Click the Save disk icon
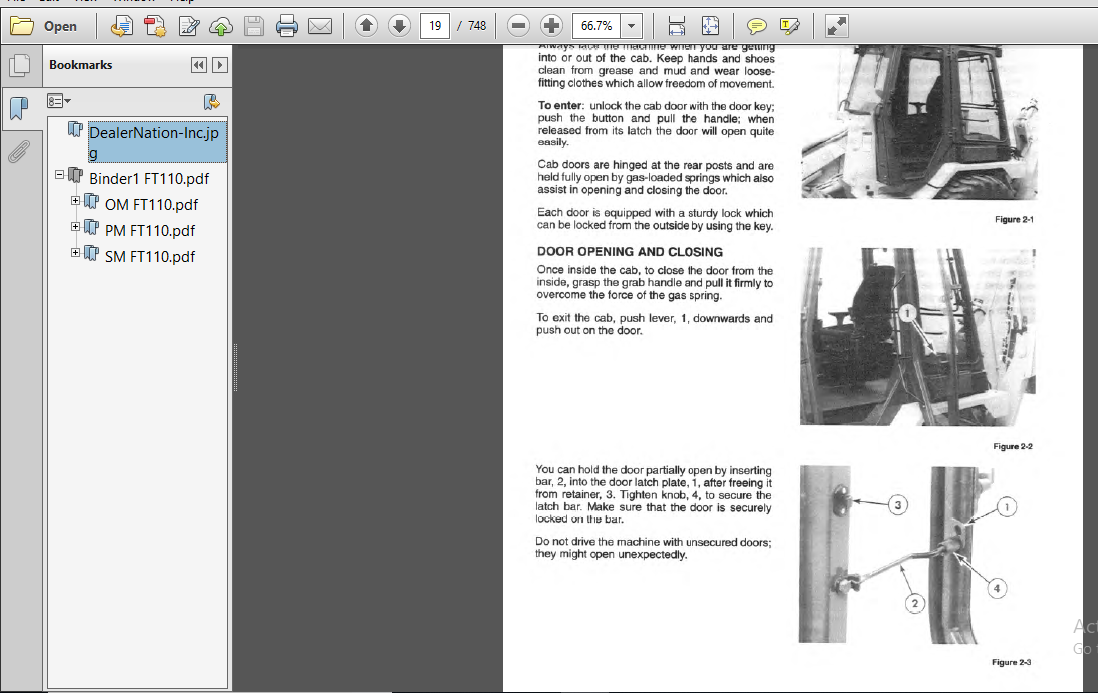Viewport: 1098px width, 693px height. [253, 27]
